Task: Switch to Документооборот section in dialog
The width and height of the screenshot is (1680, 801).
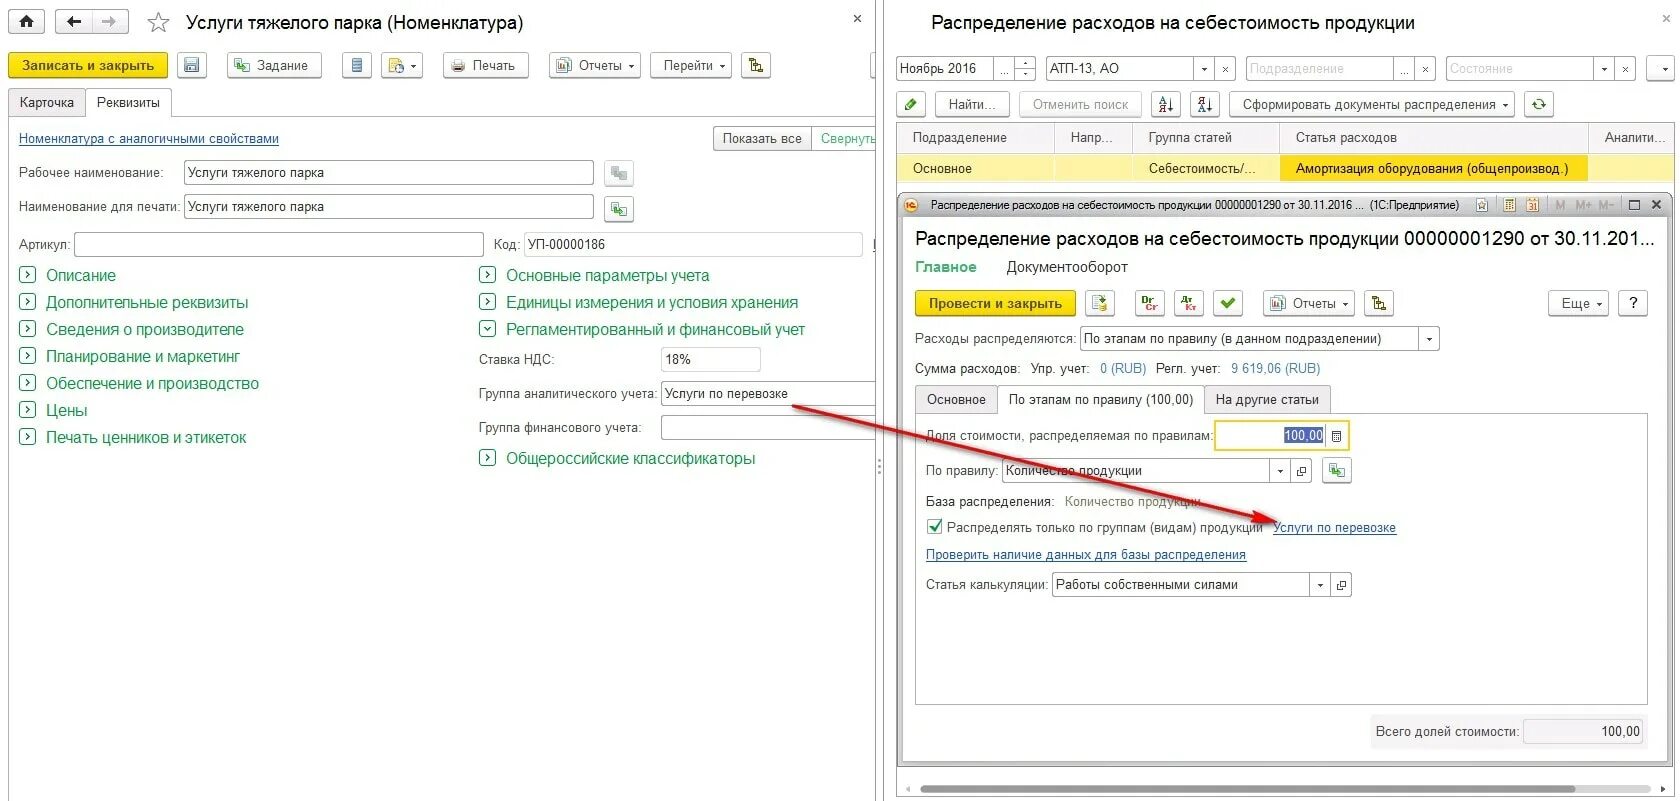Action: tap(1067, 267)
